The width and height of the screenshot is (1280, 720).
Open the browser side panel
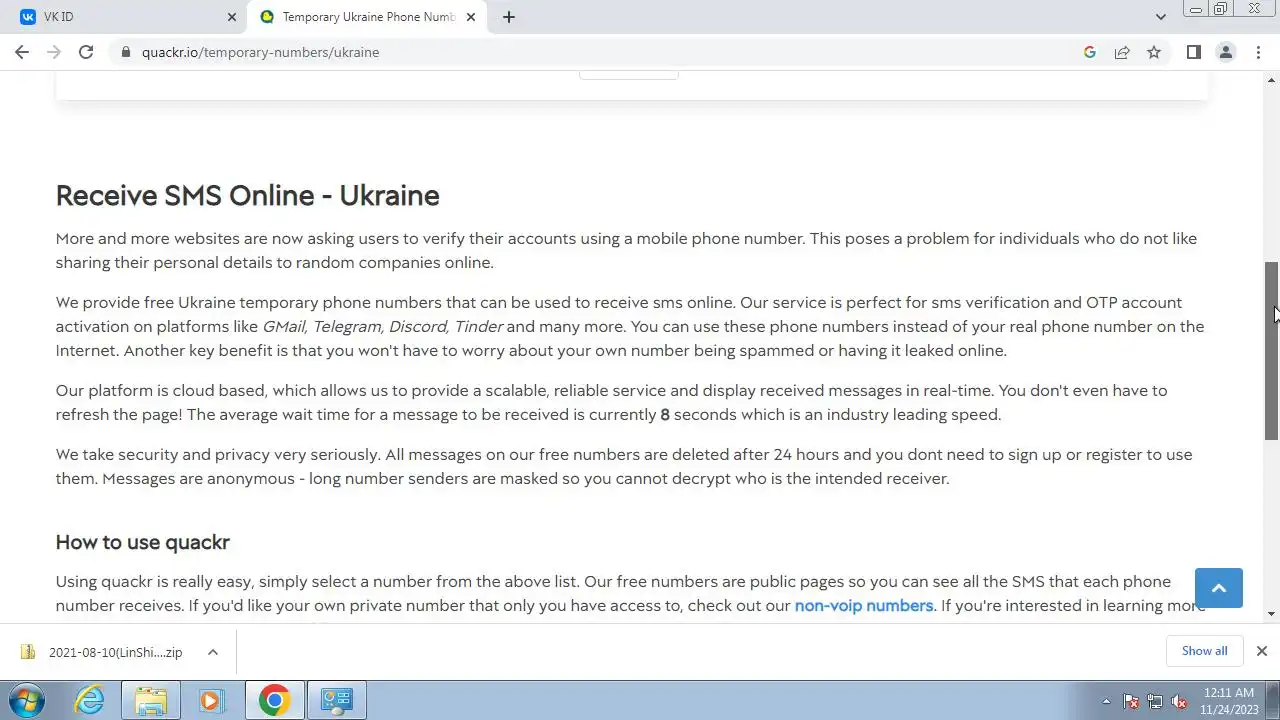pos(1194,52)
